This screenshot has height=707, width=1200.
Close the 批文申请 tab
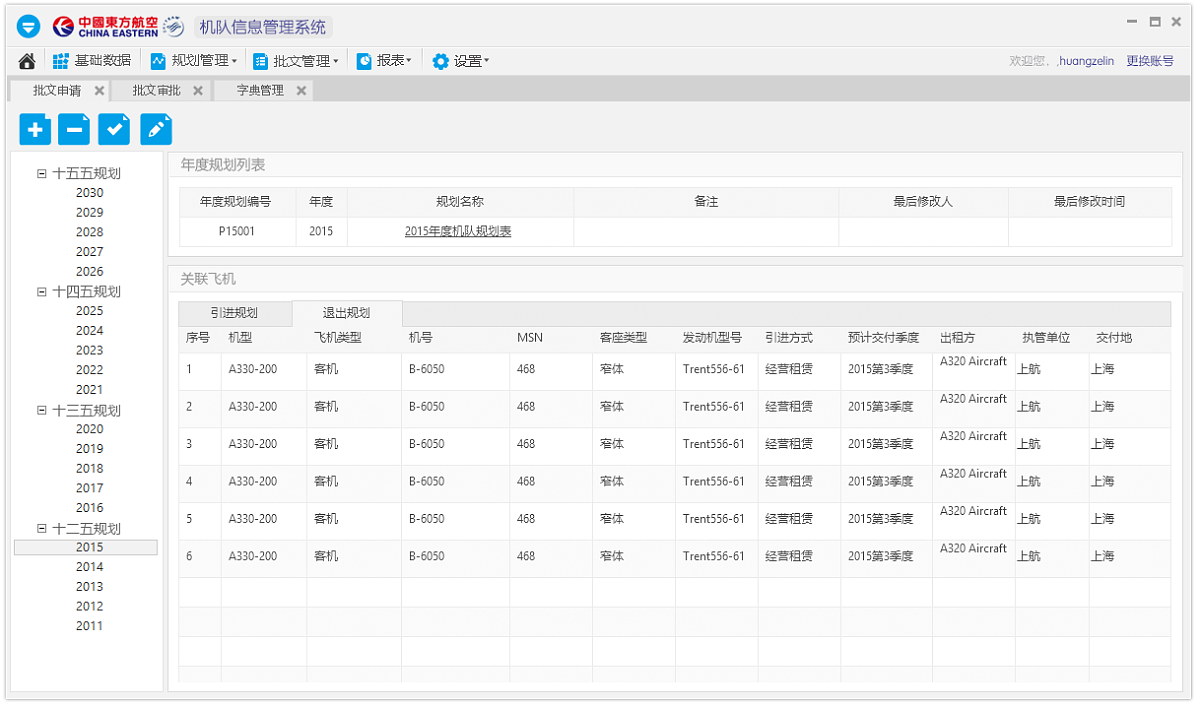pos(99,90)
